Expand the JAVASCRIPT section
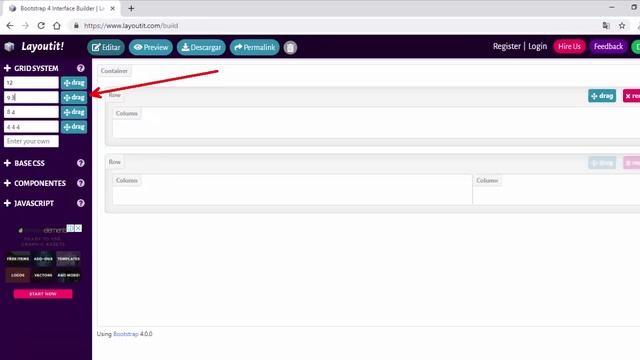Viewport: 640px width, 360px height. pyautogui.click(x=29, y=203)
